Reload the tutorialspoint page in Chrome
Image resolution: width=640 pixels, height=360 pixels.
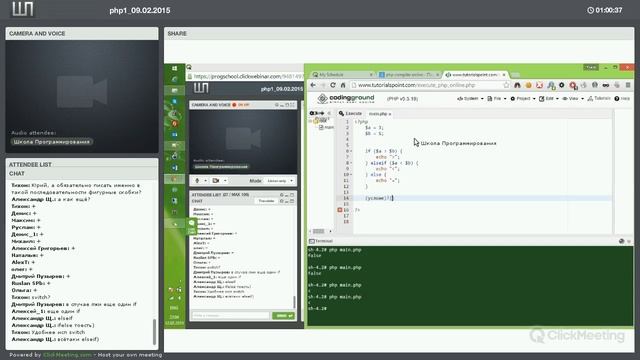coord(333,85)
